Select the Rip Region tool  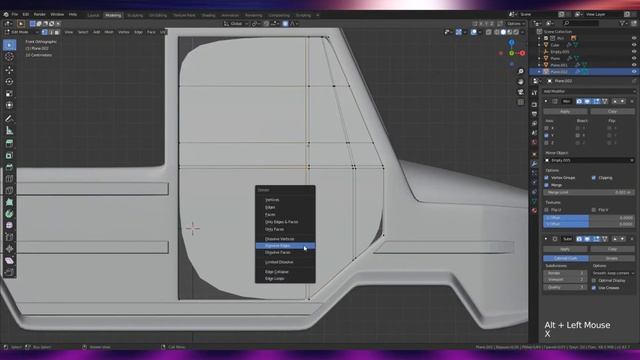9,272
